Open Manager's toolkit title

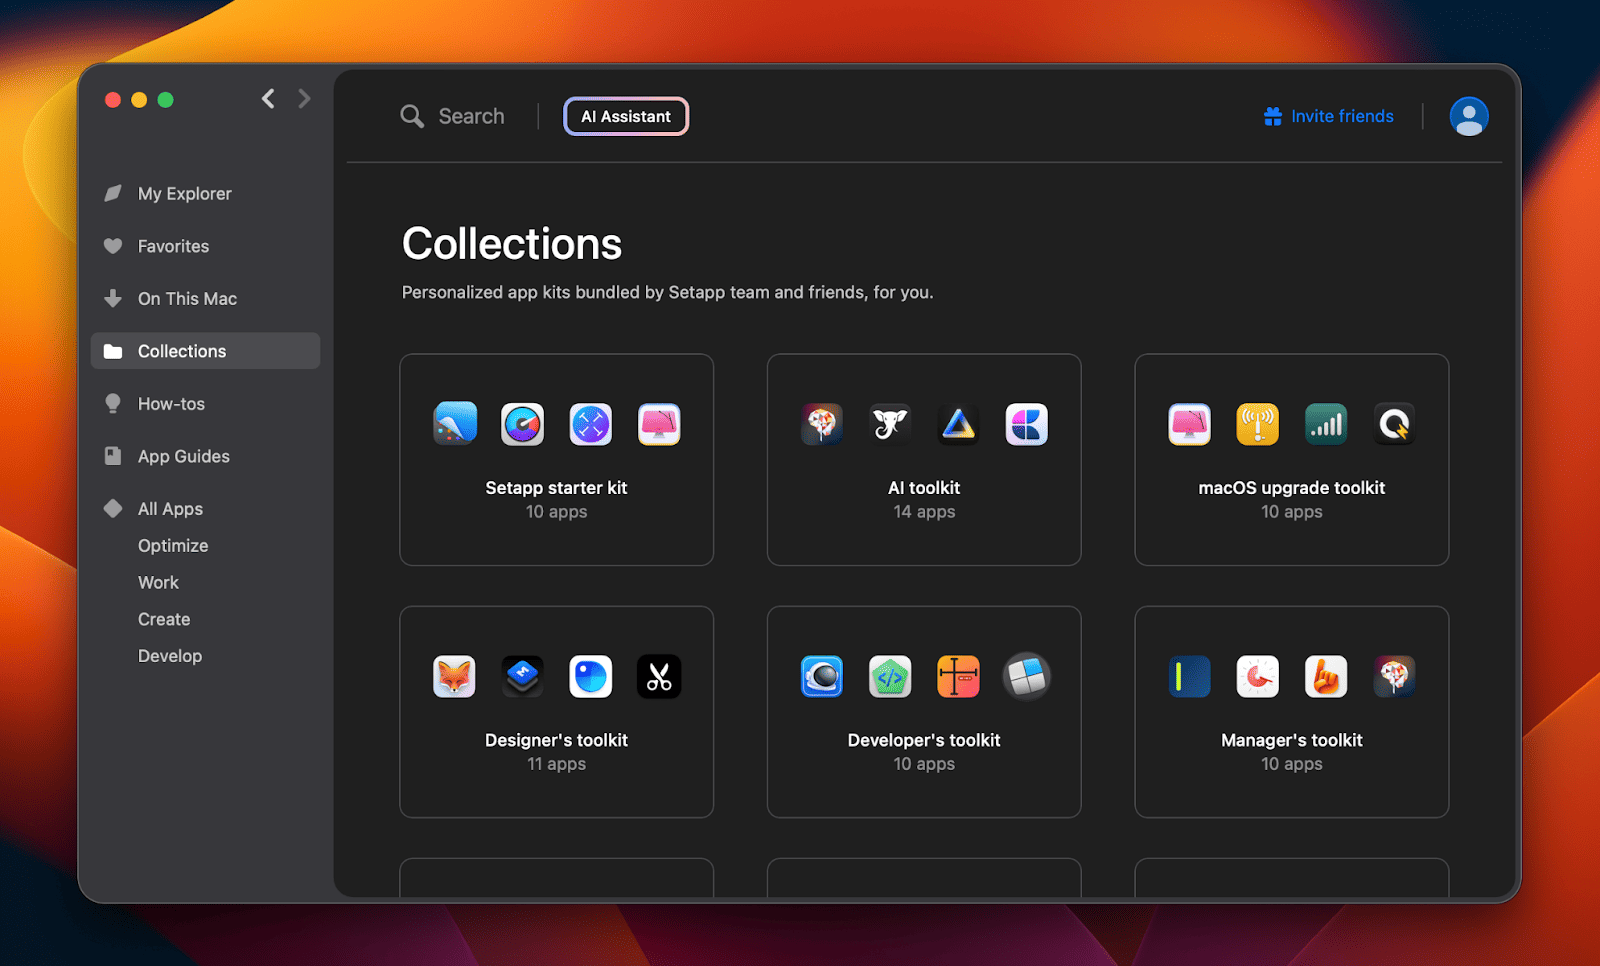pos(1292,740)
